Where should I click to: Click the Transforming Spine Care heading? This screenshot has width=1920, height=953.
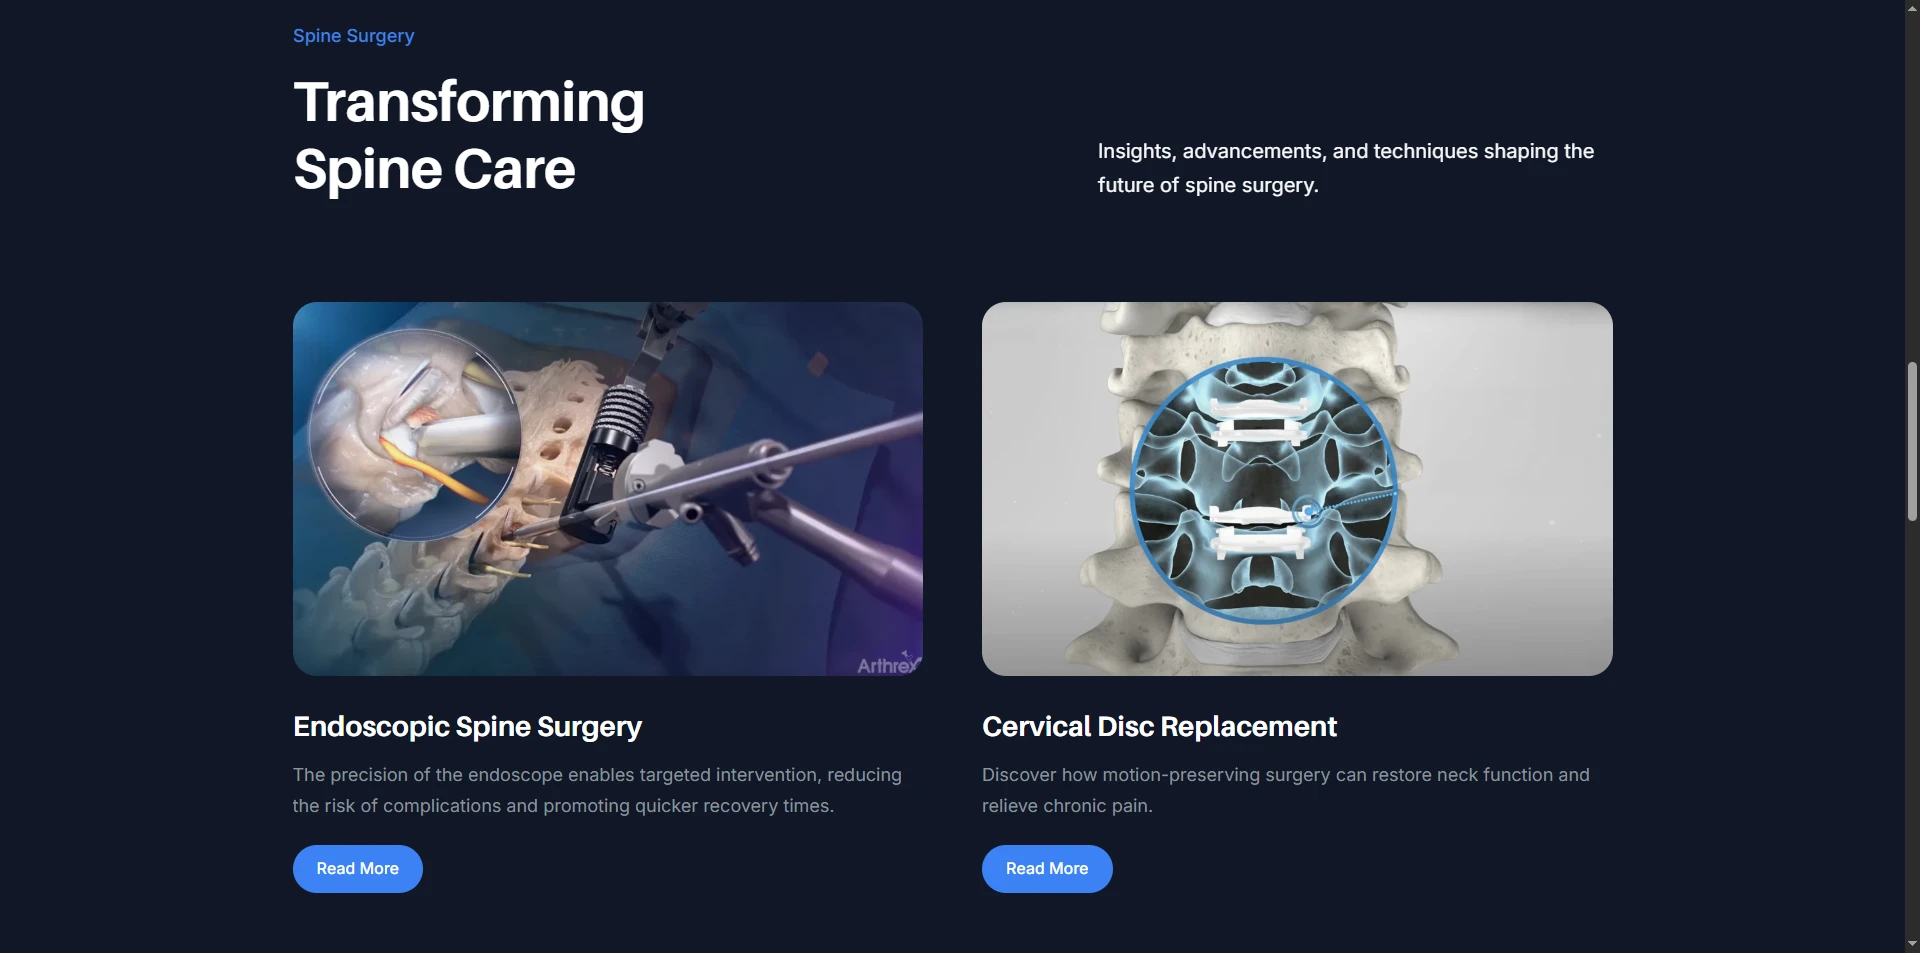[x=469, y=135]
